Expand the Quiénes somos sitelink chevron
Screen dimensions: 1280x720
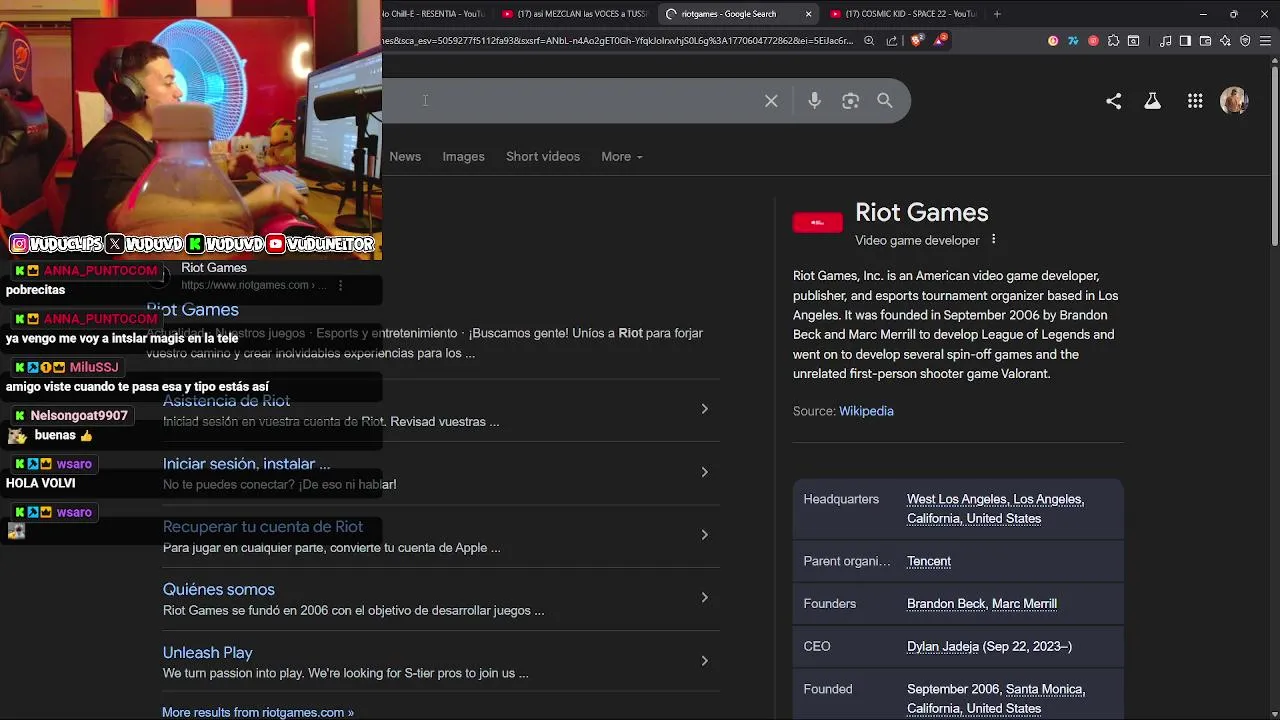(704, 598)
